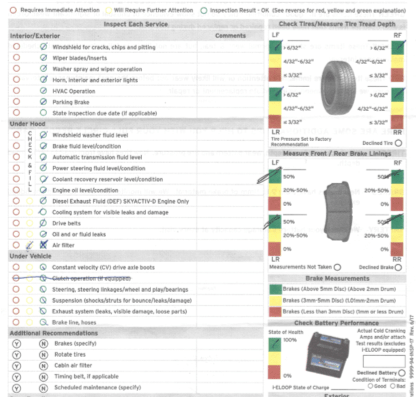Mark the yellow circle for Drive belts
The height and width of the screenshot is (397, 416).
tap(30, 223)
